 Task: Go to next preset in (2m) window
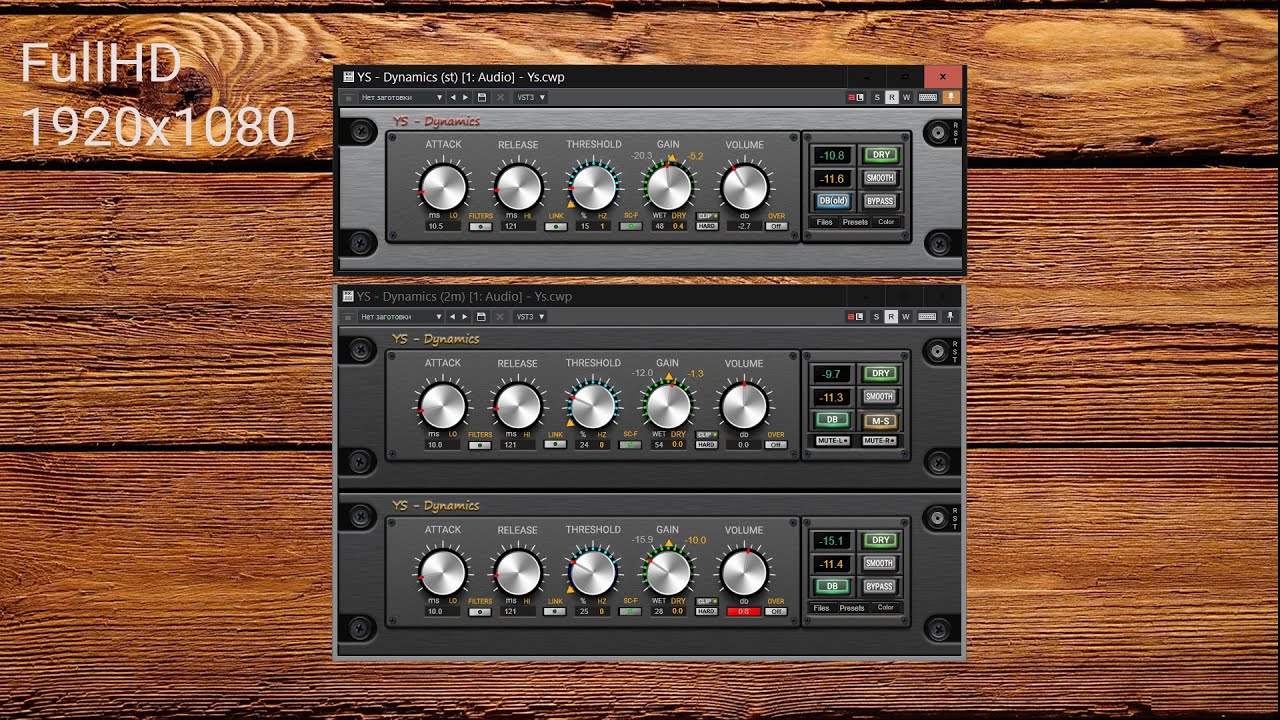(x=465, y=316)
